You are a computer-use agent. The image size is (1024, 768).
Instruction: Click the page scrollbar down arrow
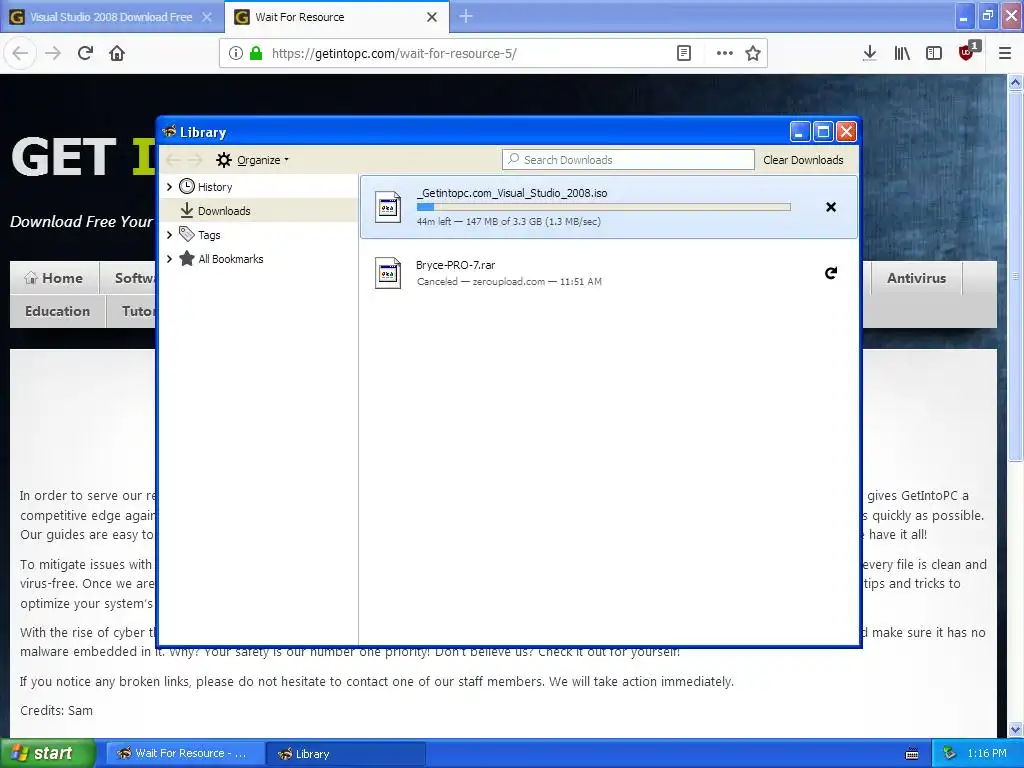[1015, 729]
